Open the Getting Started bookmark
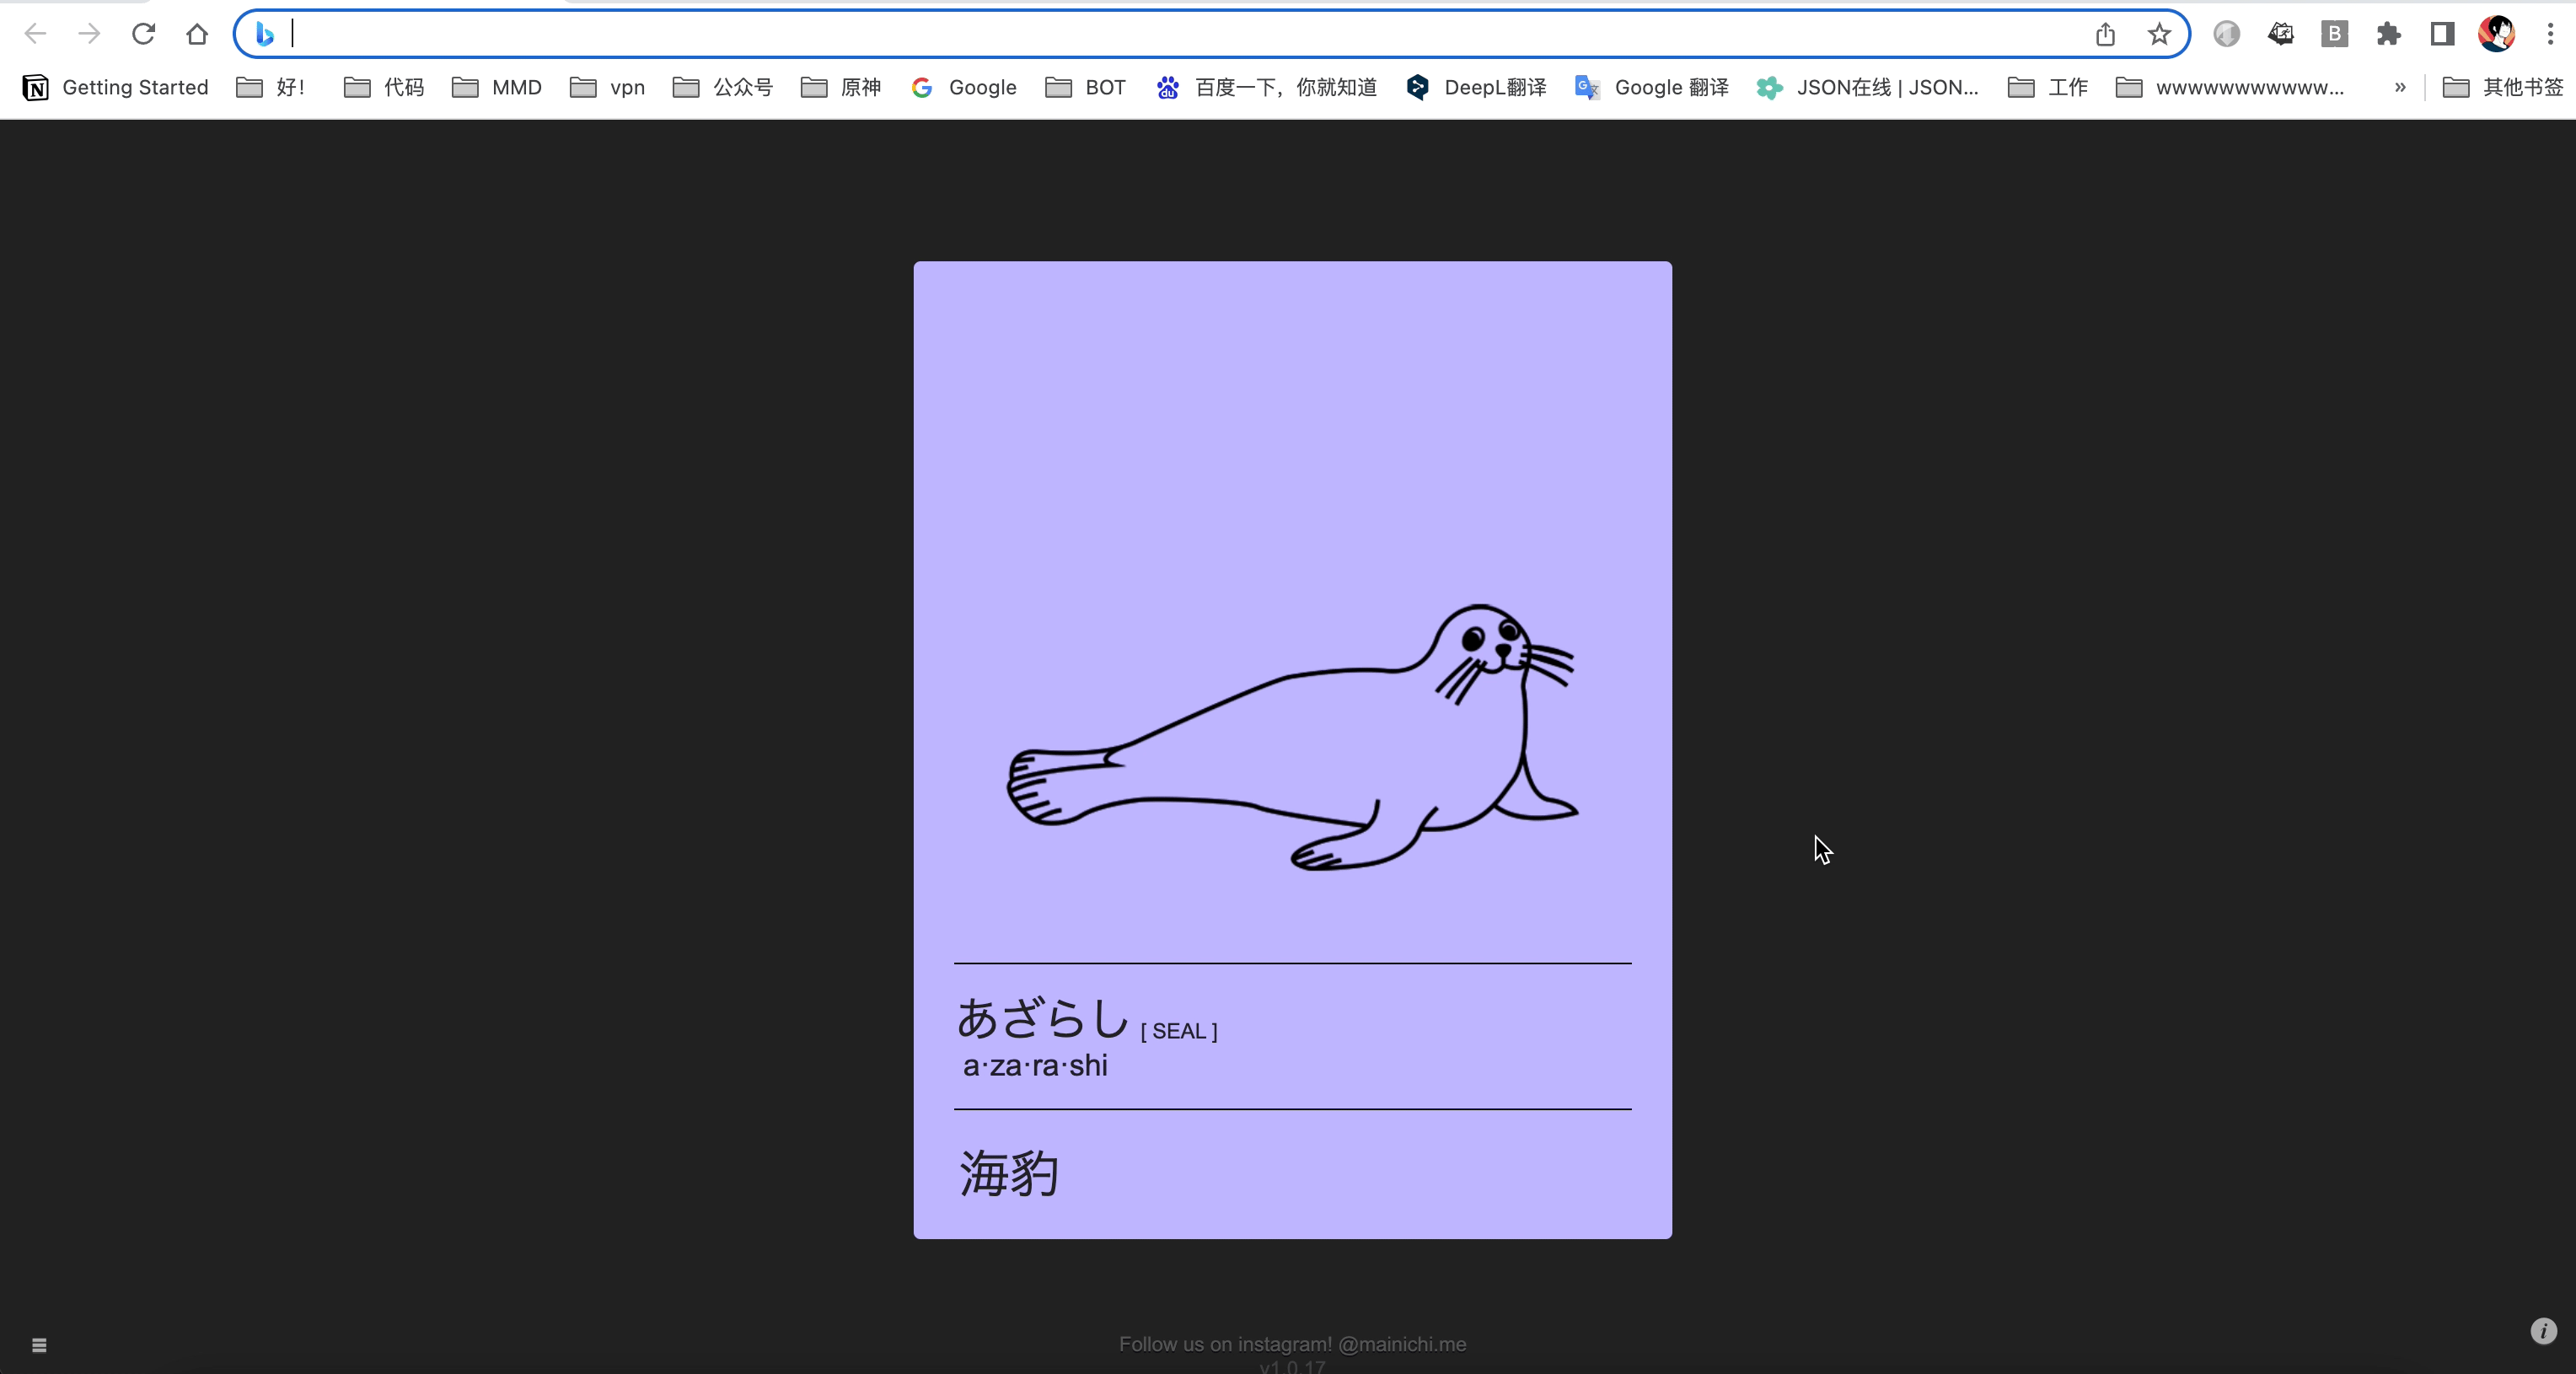2576x1374 pixels. (x=116, y=88)
